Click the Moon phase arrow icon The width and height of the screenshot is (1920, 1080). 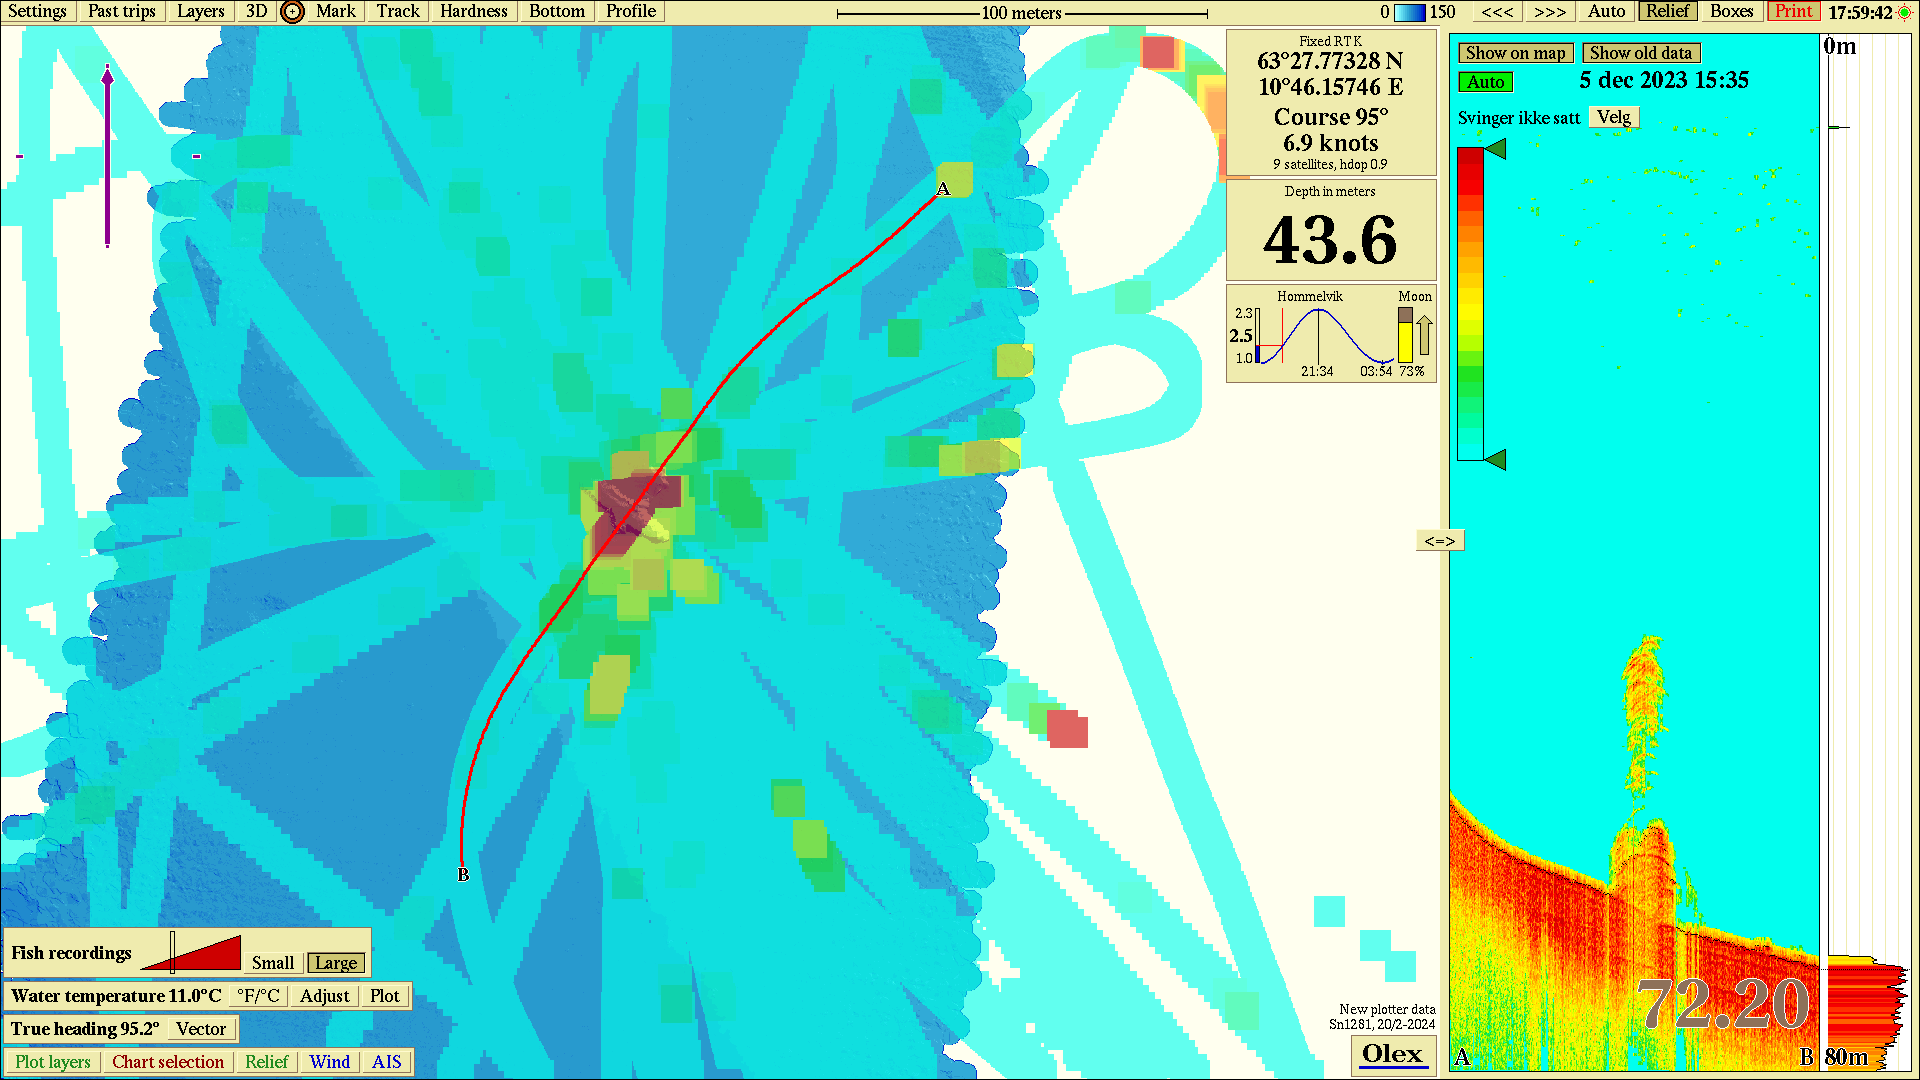(x=1424, y=335)
